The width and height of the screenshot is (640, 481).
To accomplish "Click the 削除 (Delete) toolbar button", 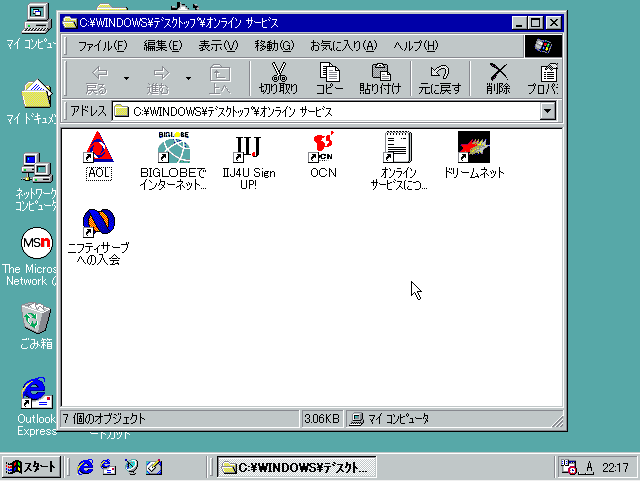I will pyautogui.click(x=498, y=78).
